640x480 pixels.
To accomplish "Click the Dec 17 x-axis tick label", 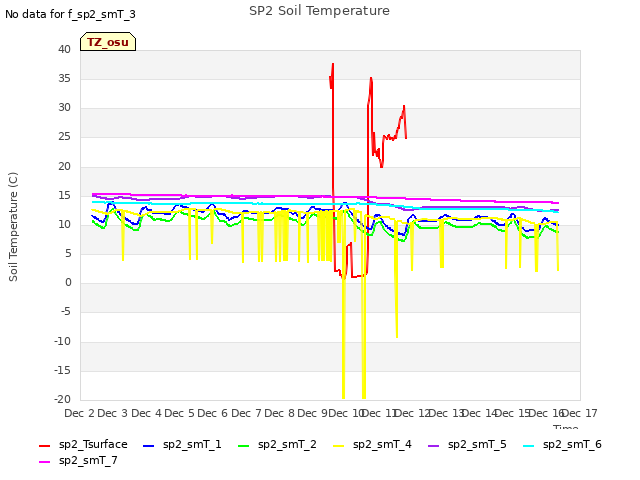I will [580, 413].
